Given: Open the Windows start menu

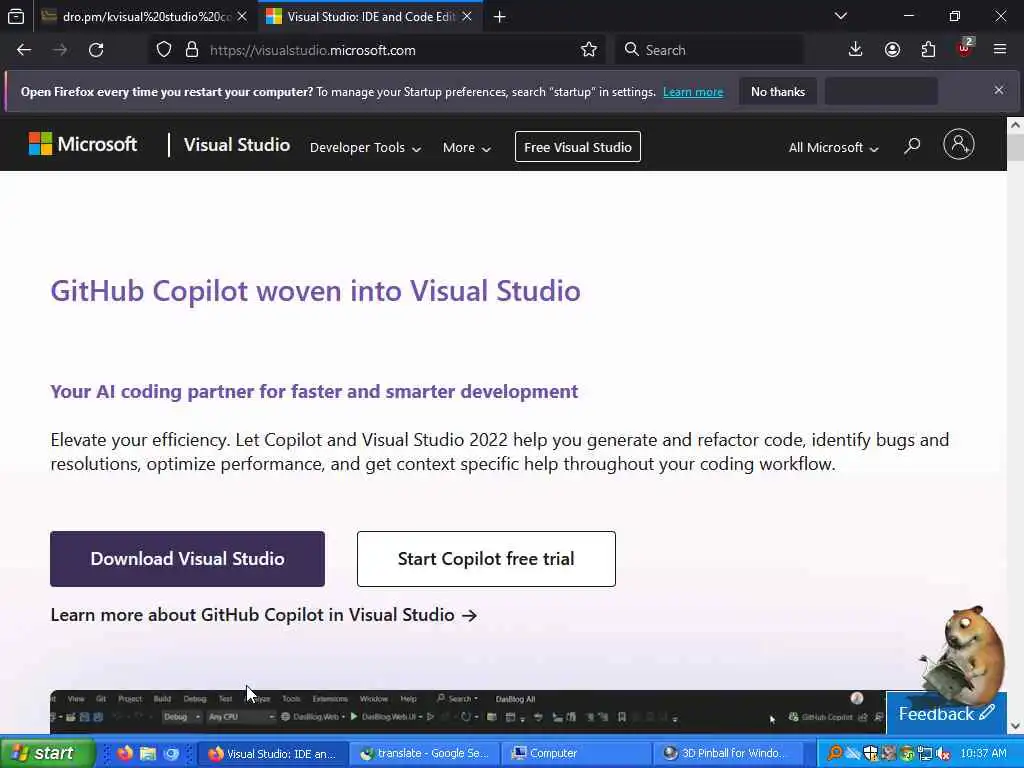Looking at the screenshot, I should pos(47,753).
